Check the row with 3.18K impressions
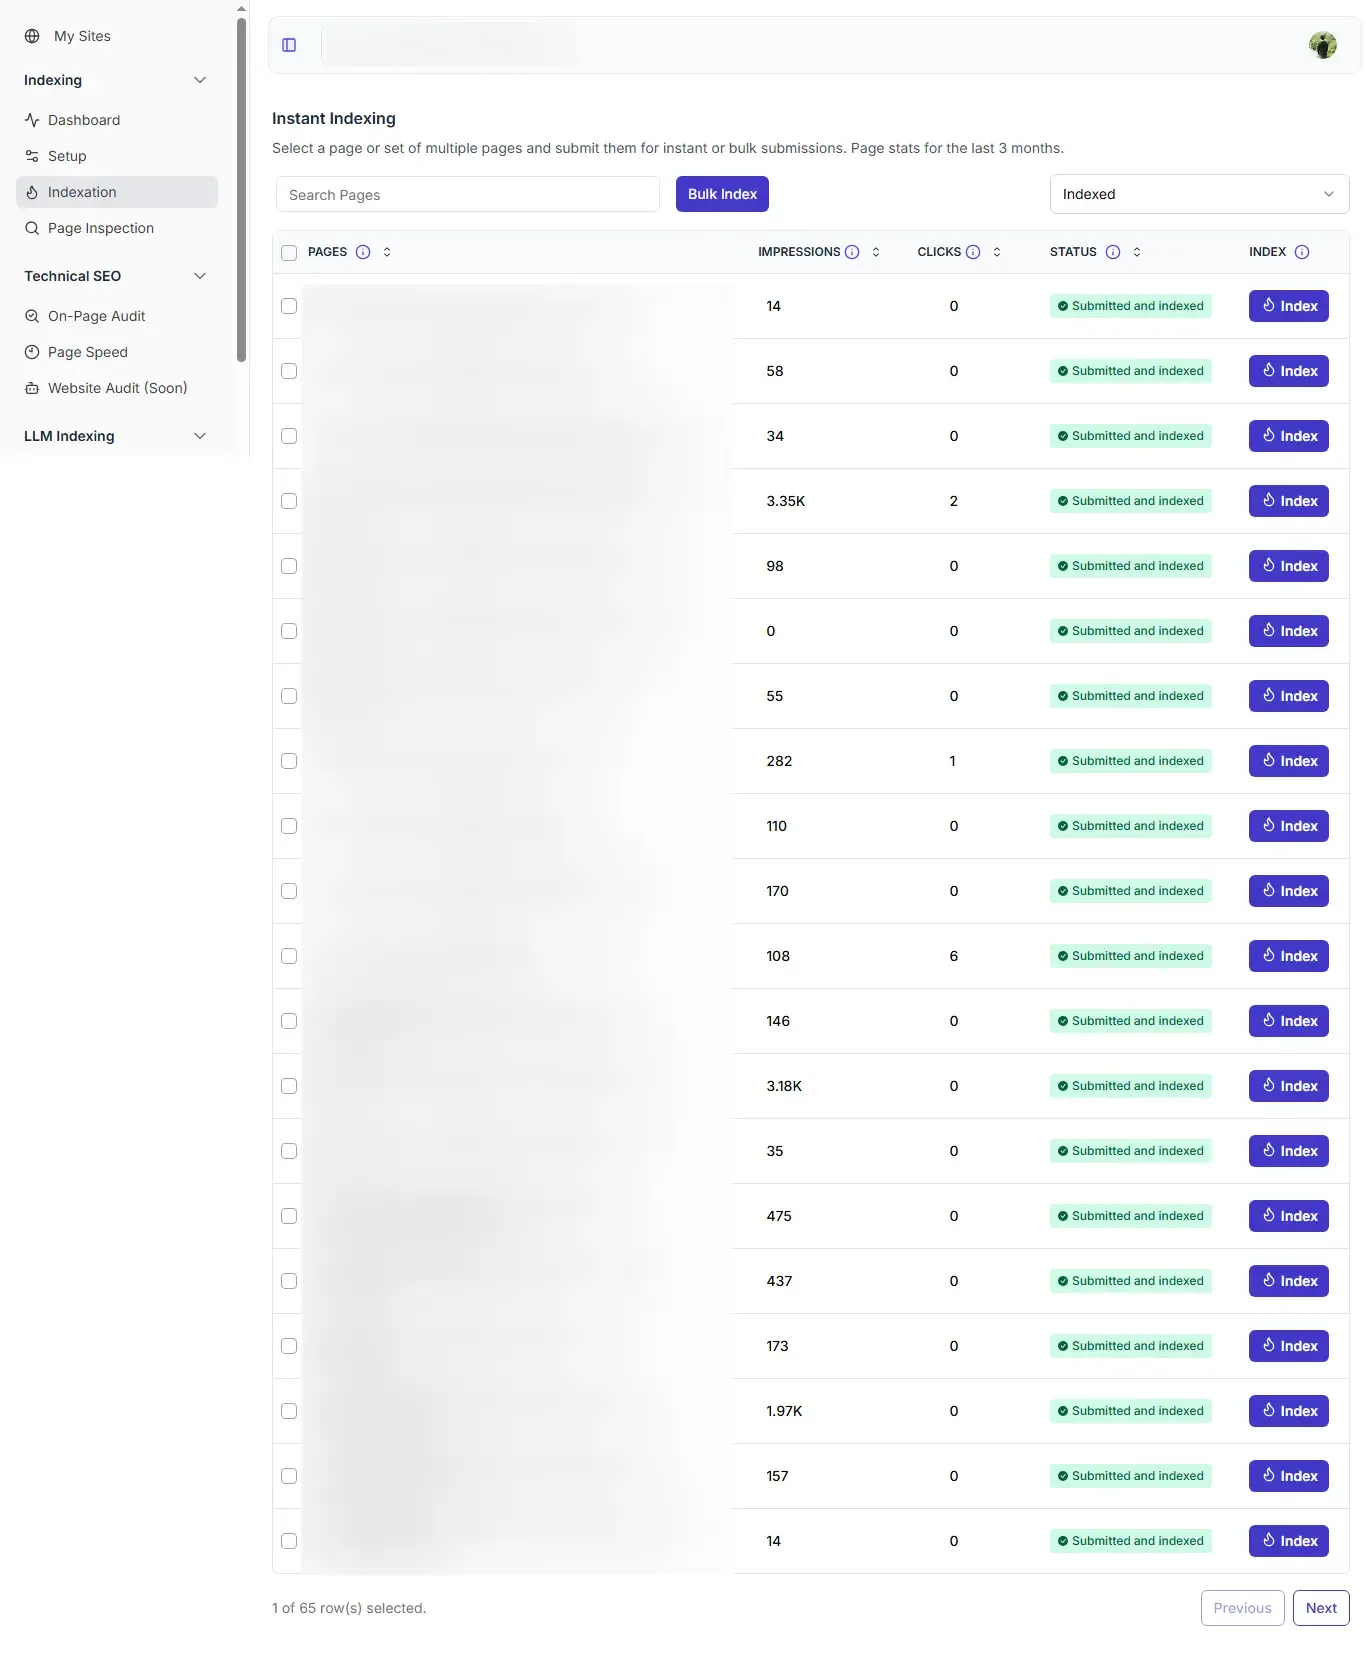The height and width of the screenshot is (1658, 1366). click(289, 1086)
